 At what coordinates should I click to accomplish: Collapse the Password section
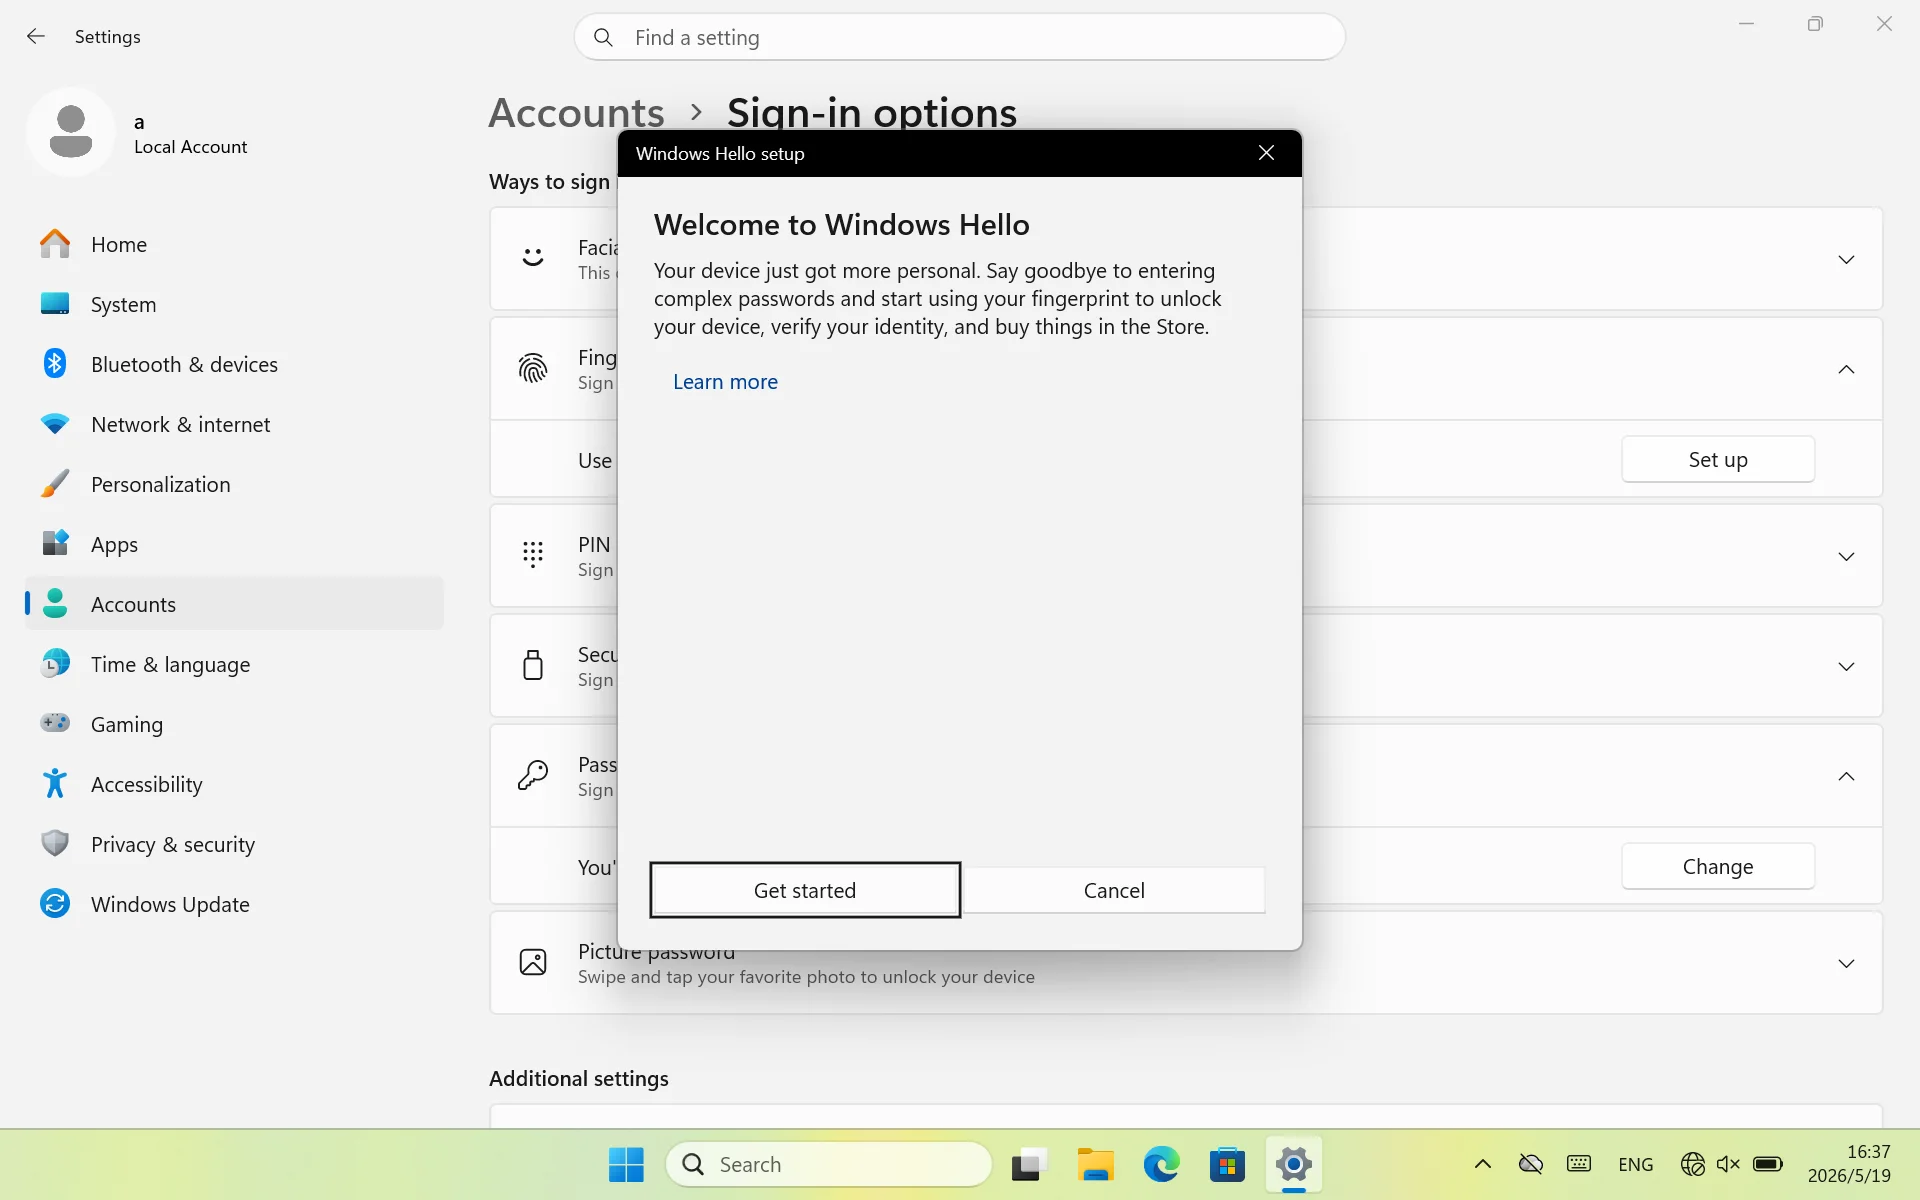pos(1846,777)
